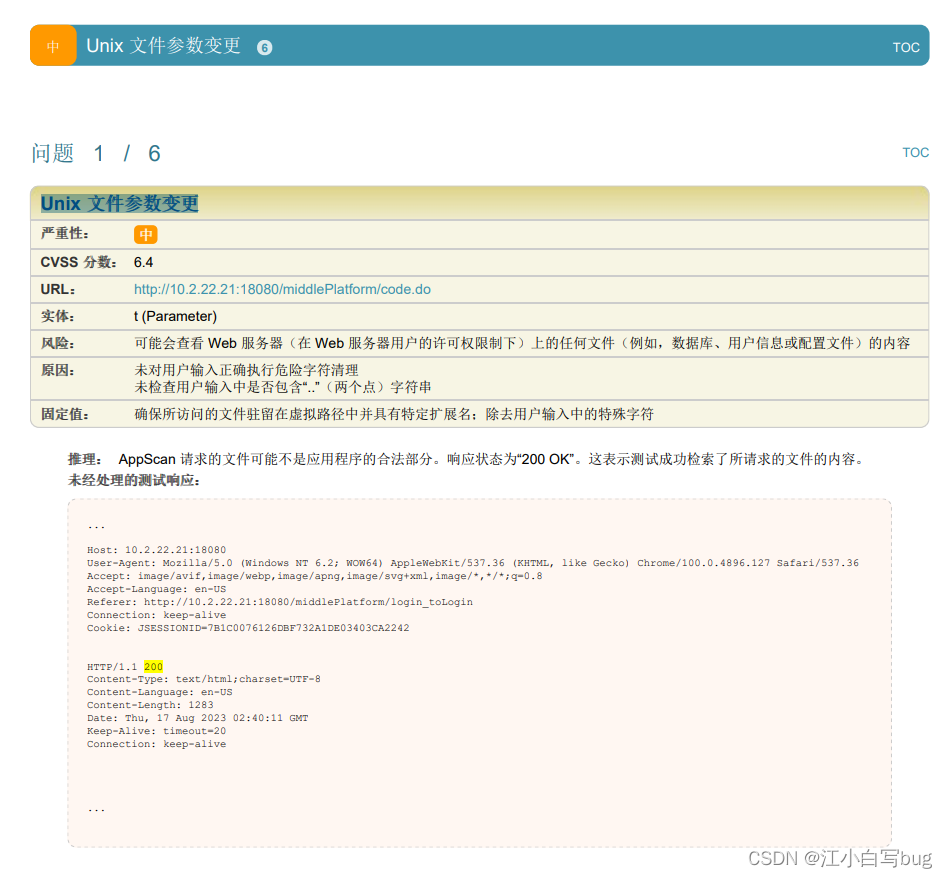Click the Content-Language: en-US line

(x=159, y=692)
